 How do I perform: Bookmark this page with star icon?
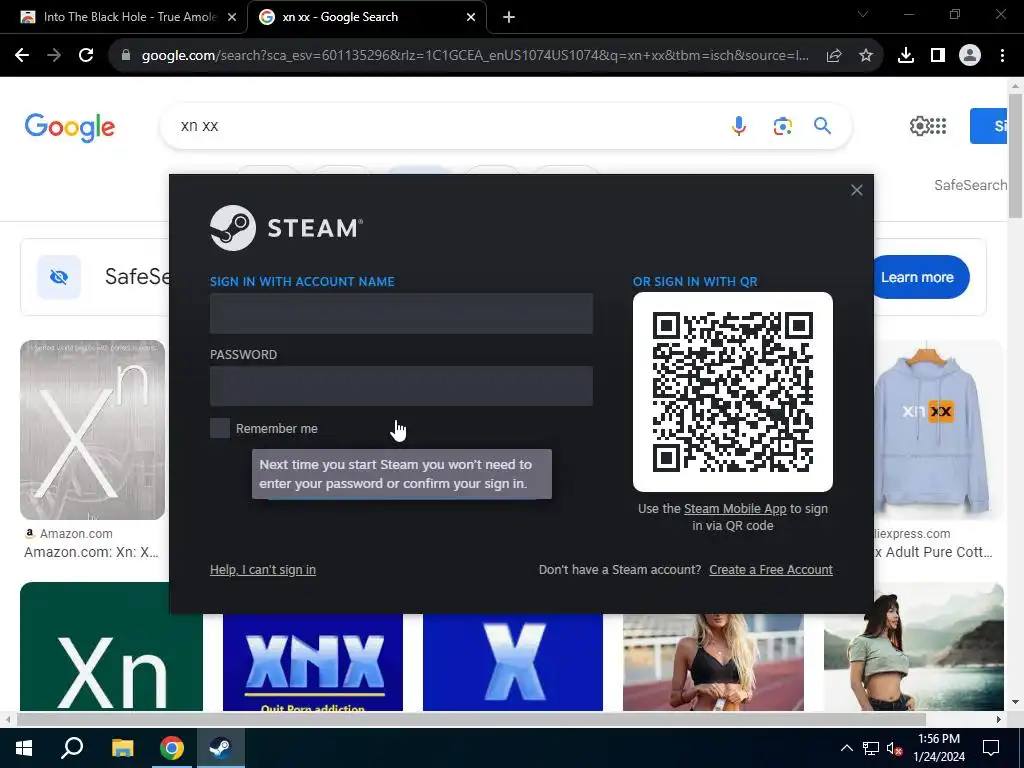click(x=866, y=56)
